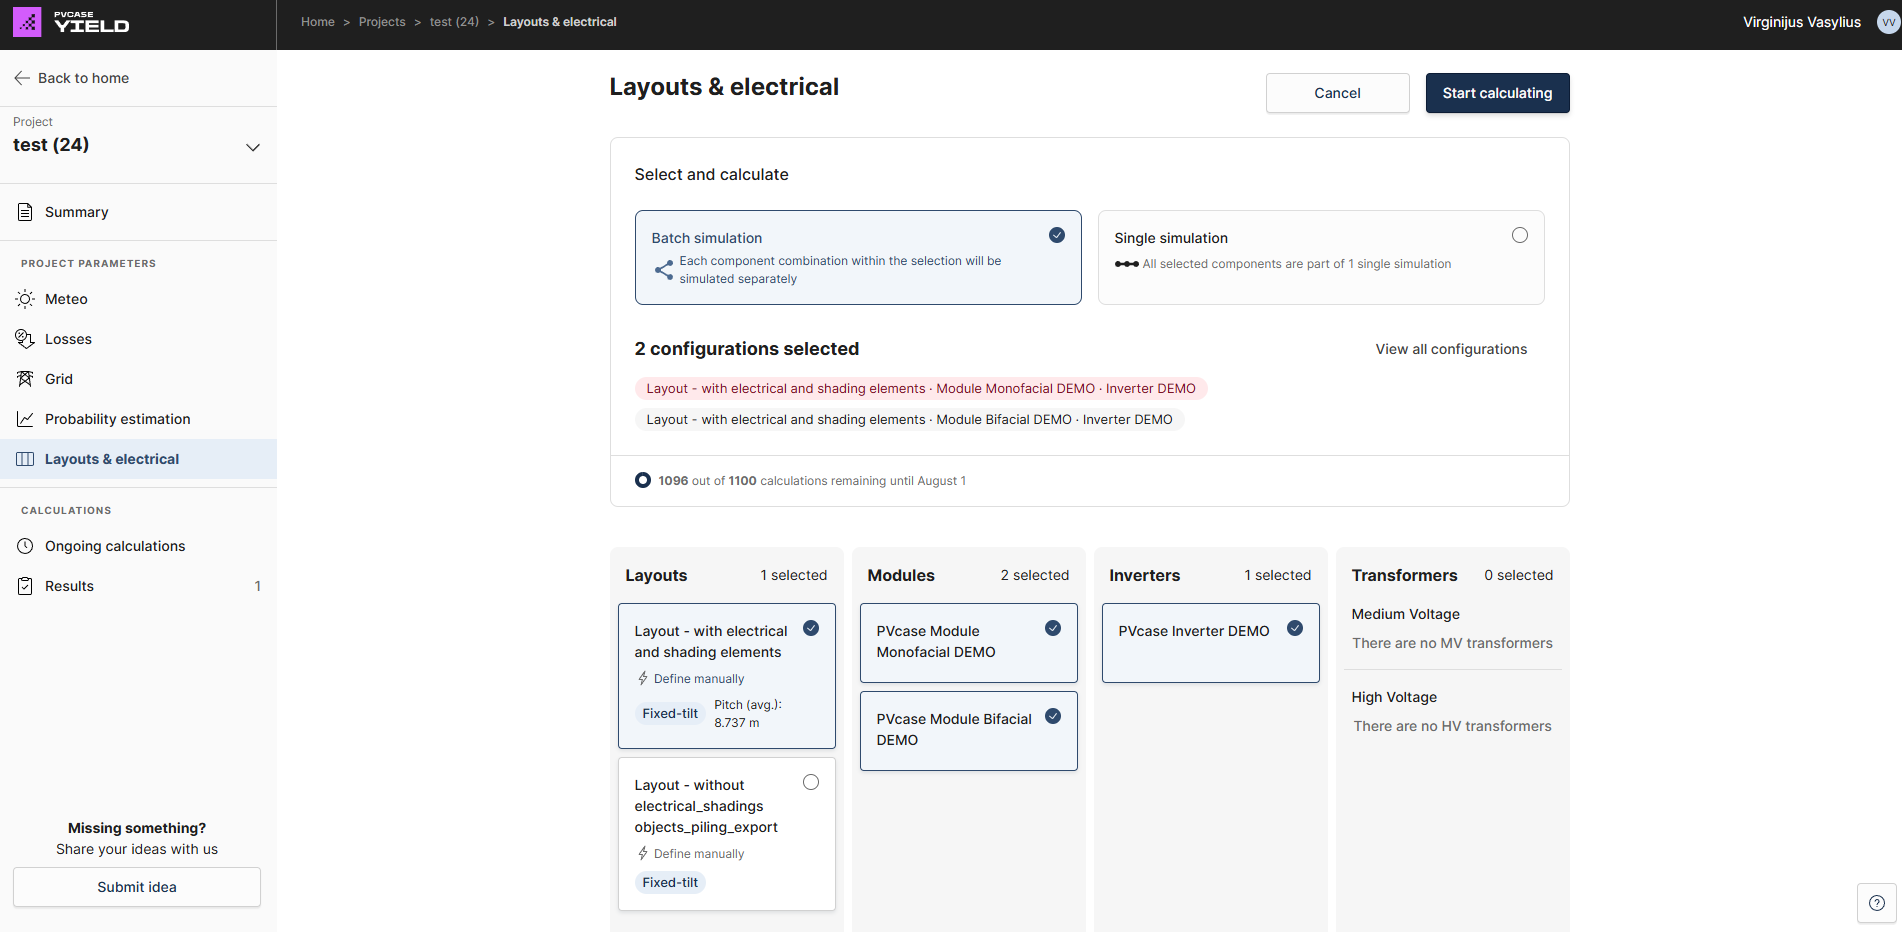
Task: Click the Meteo sun icon
Action: [x=25, y=299]
